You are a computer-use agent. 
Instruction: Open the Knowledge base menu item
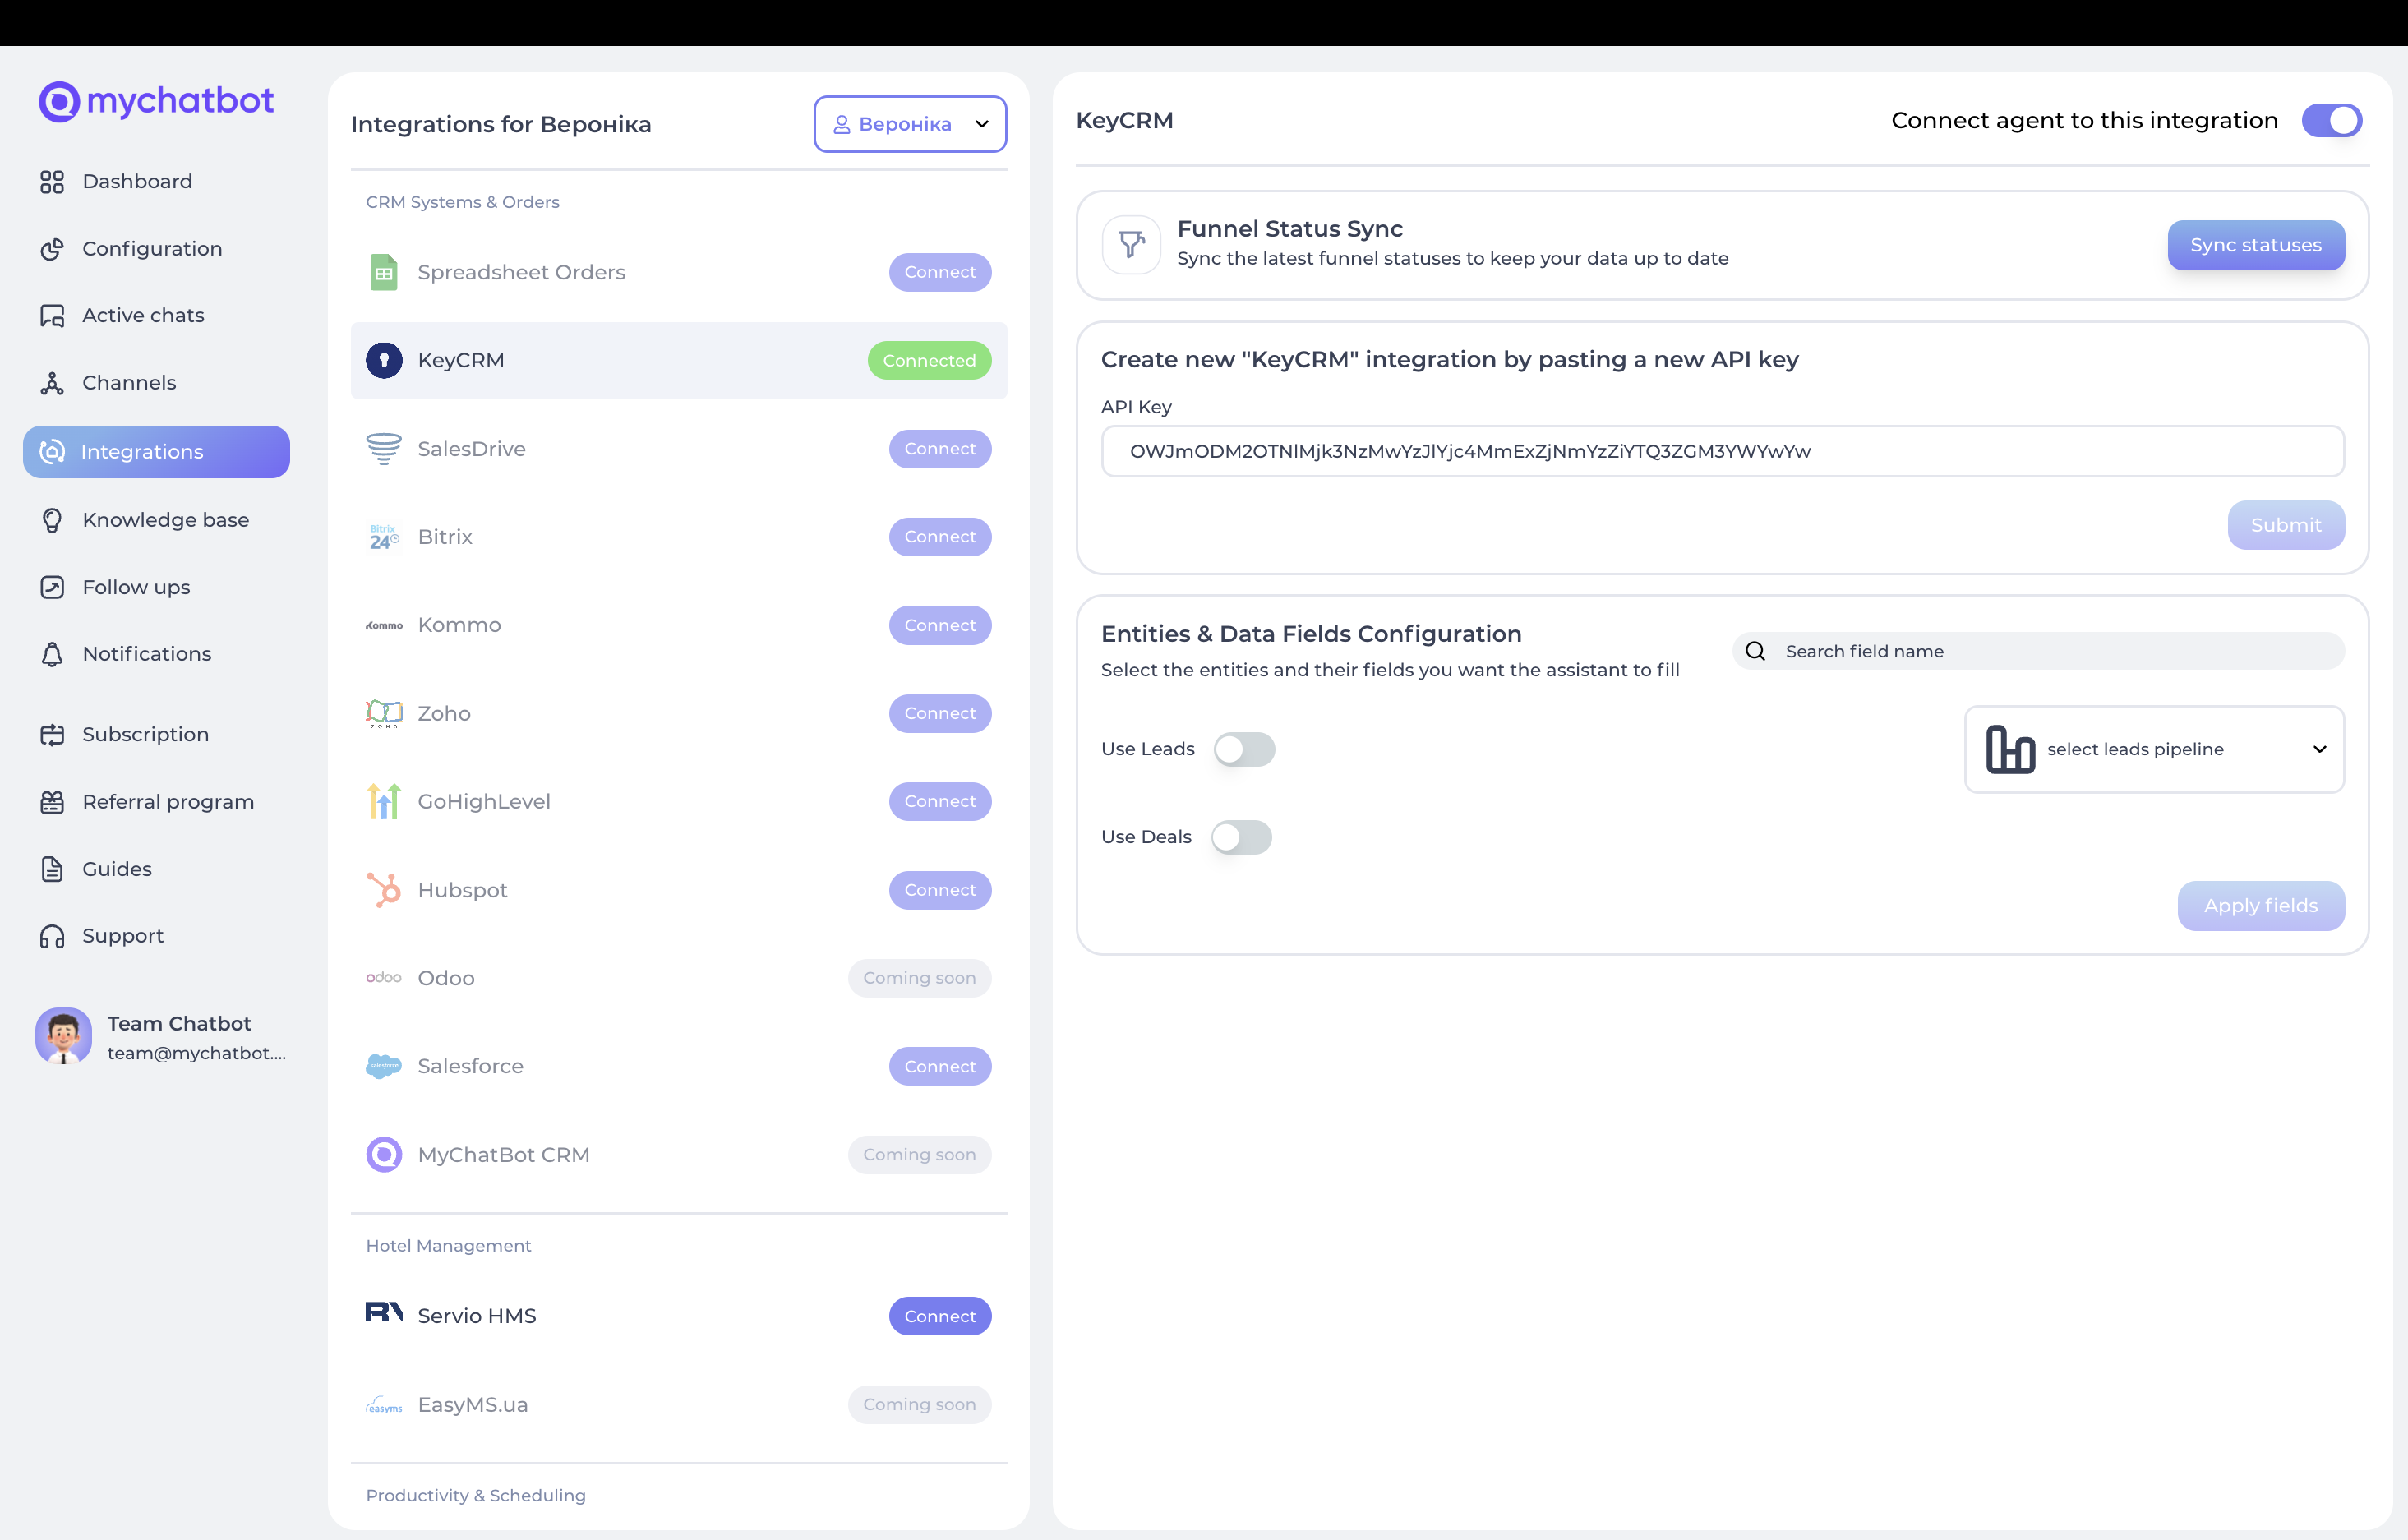[x=165, y=520]
